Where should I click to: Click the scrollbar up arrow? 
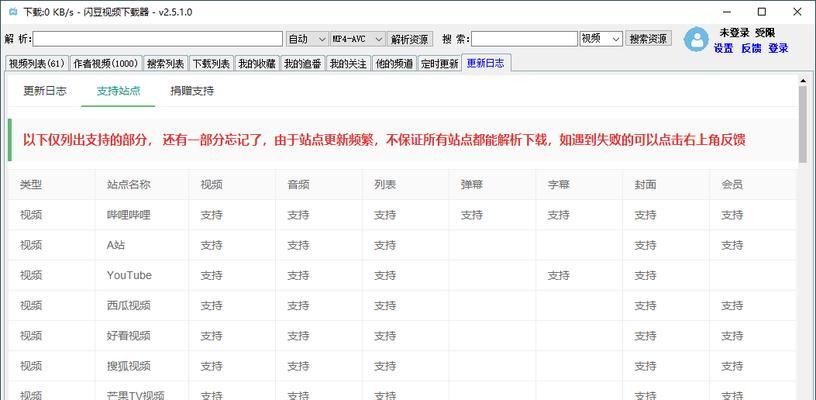[802, 80]
